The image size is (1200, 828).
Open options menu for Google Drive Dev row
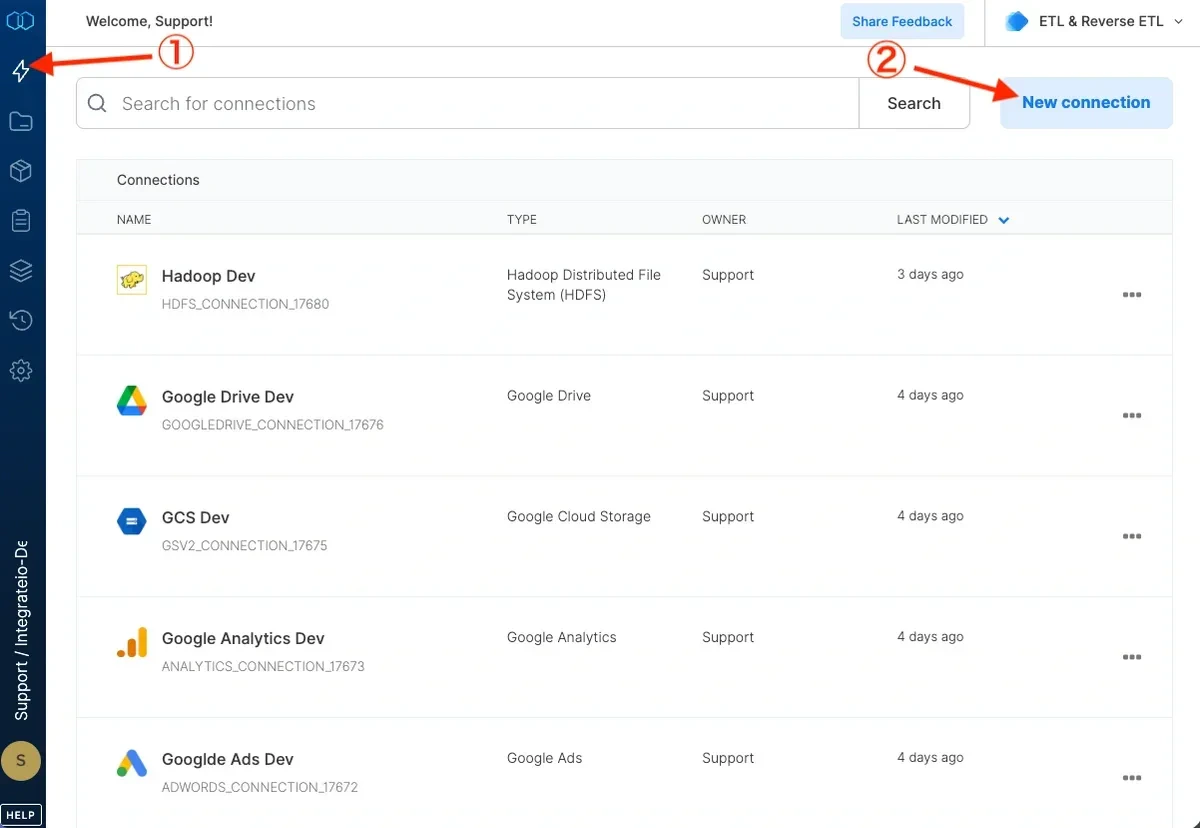(x=1132, y=416)
